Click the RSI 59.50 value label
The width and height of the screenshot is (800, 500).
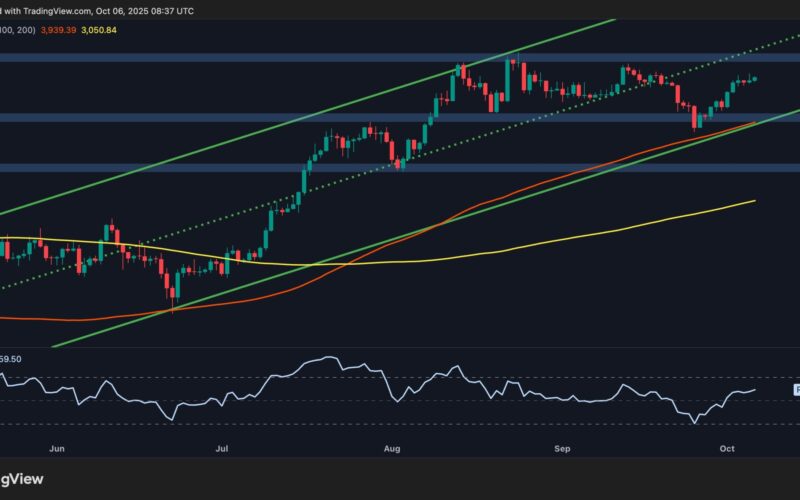11,357
